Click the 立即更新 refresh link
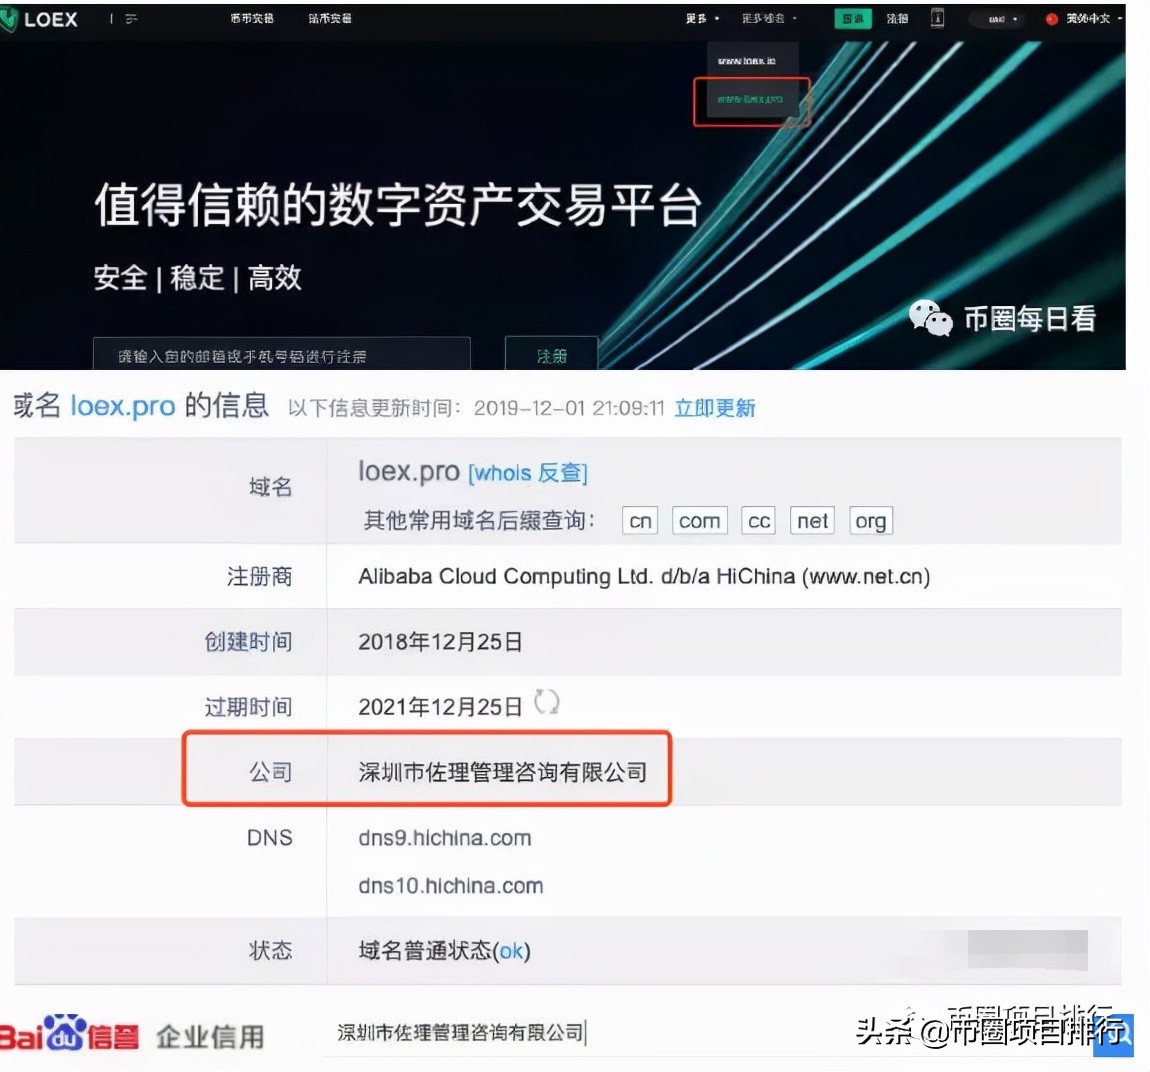The width and height of the screenshot is (1150, 1072). tap(715, 408)
